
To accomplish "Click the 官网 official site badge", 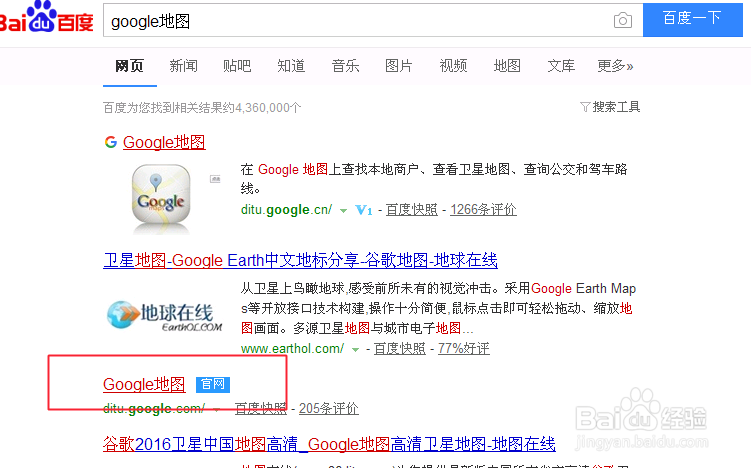I will [x=213, y=384].
